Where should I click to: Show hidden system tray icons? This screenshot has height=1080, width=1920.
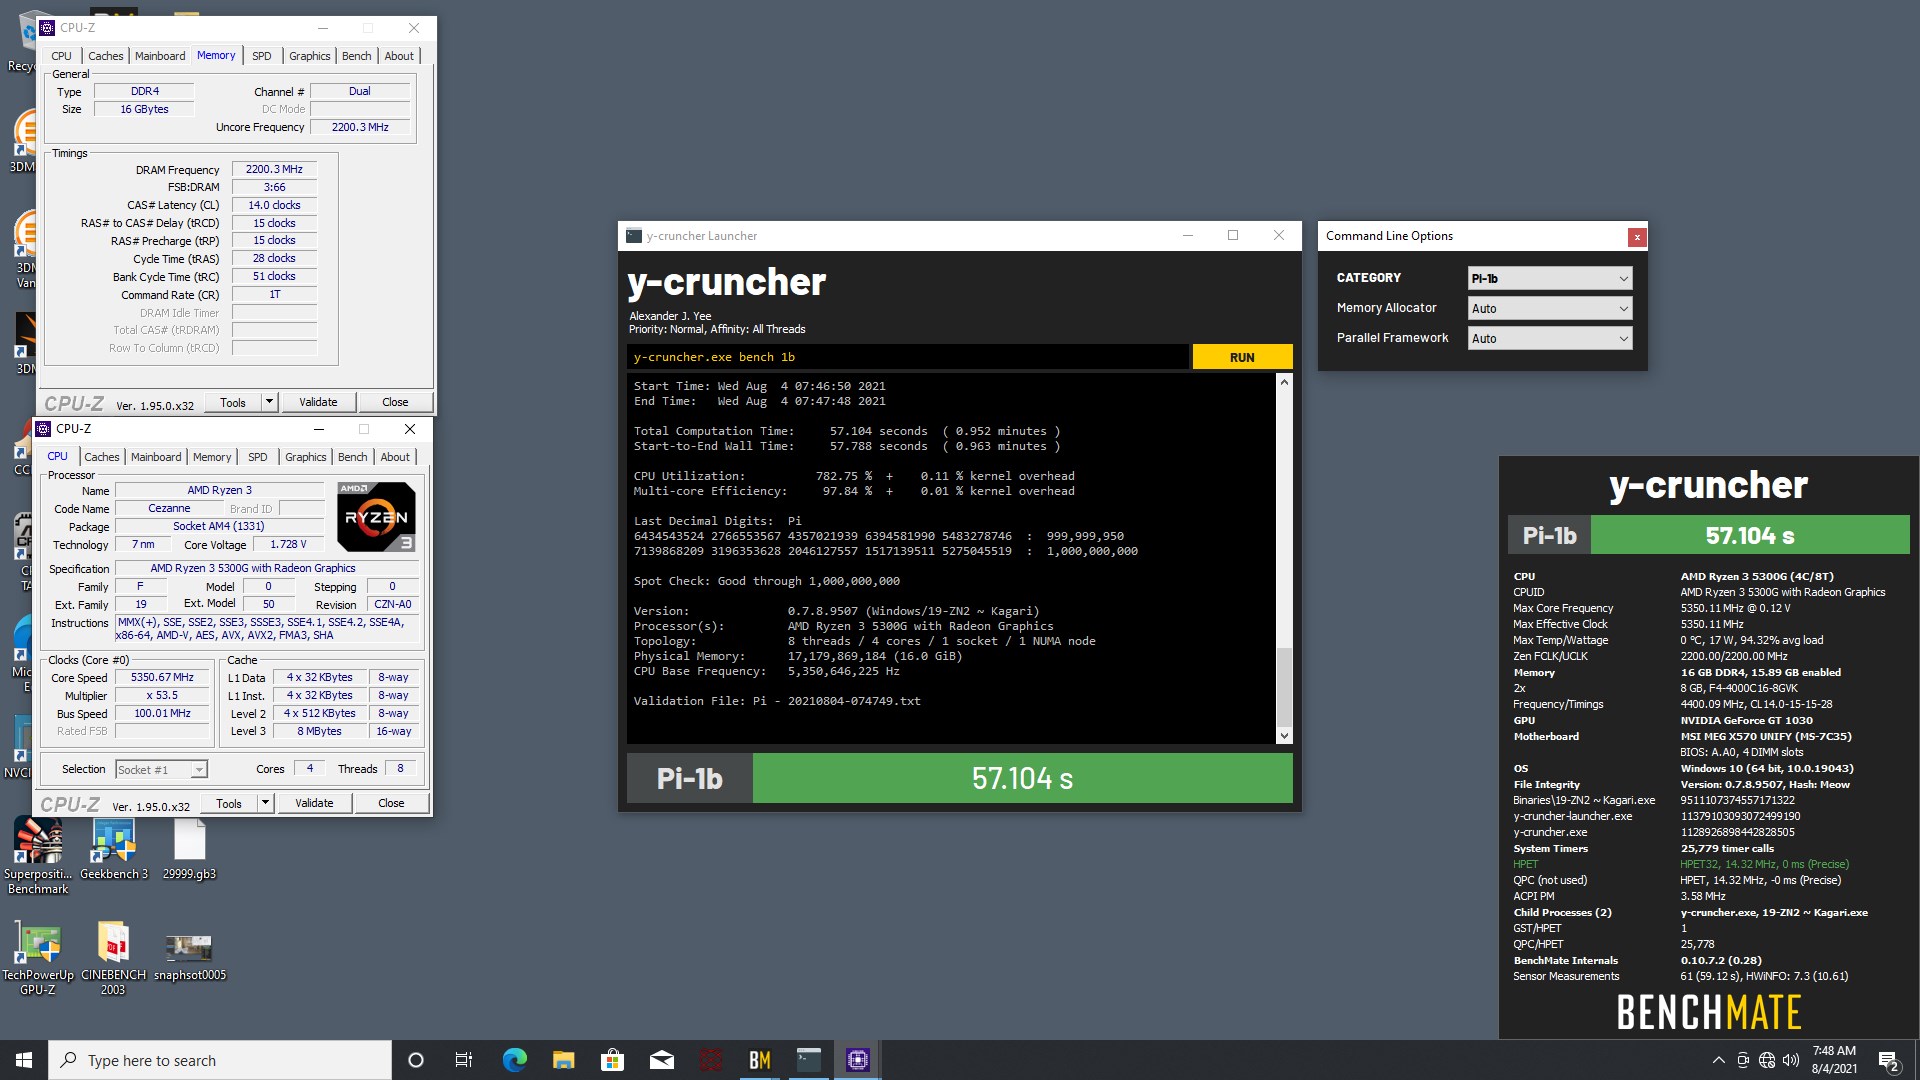[1718, 1060]
